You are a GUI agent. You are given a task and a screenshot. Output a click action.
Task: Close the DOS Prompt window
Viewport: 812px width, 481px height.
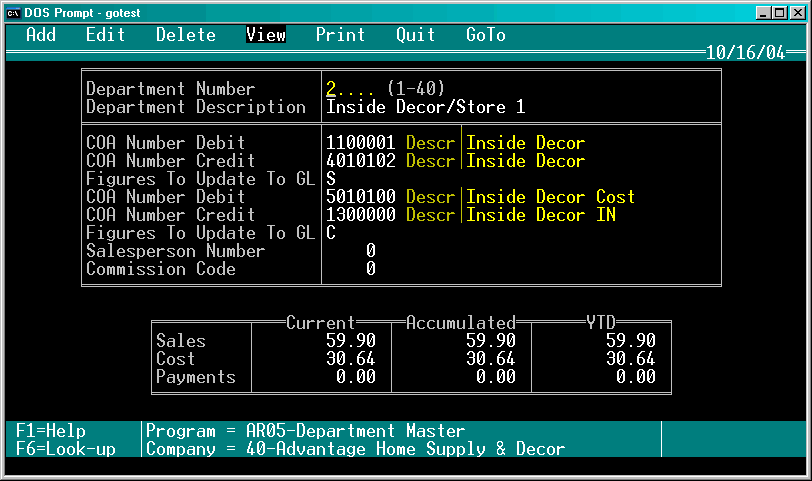[797, 13]
